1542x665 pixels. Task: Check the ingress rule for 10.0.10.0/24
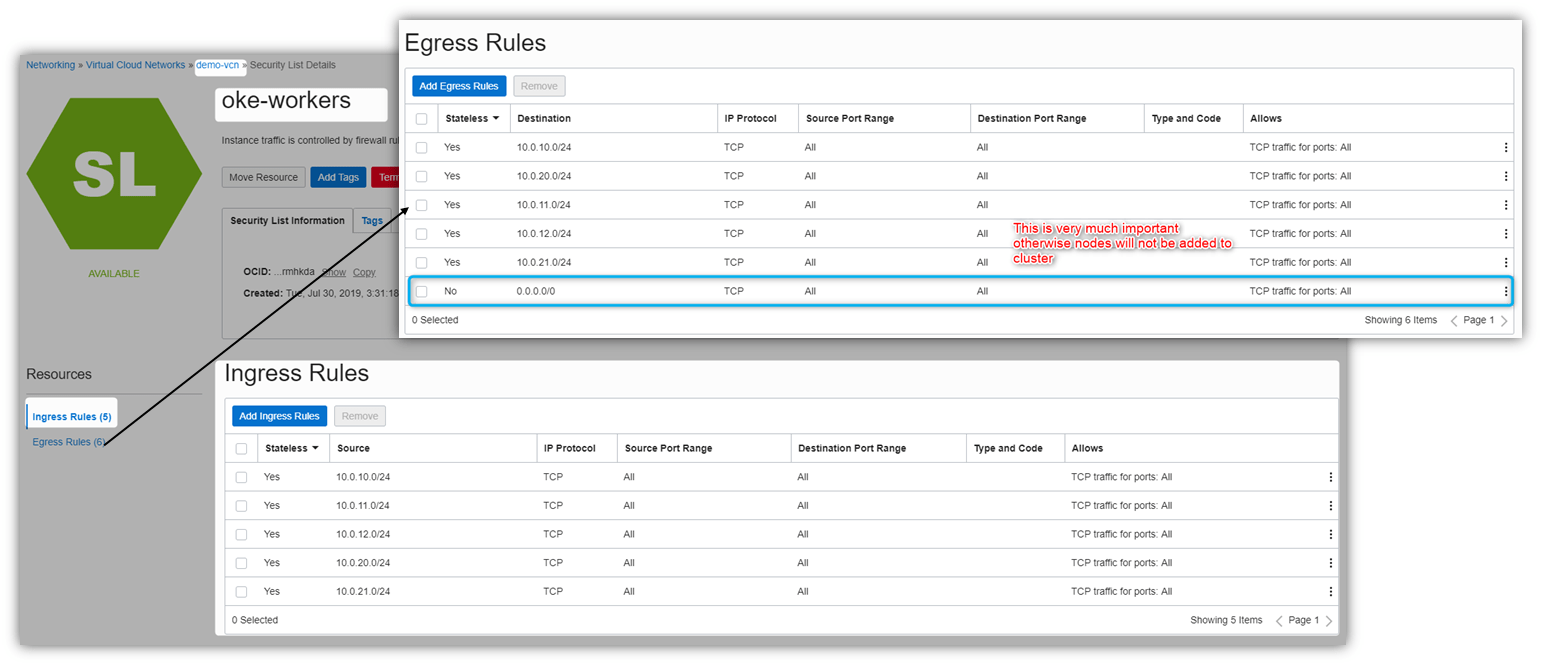[241, 477]
